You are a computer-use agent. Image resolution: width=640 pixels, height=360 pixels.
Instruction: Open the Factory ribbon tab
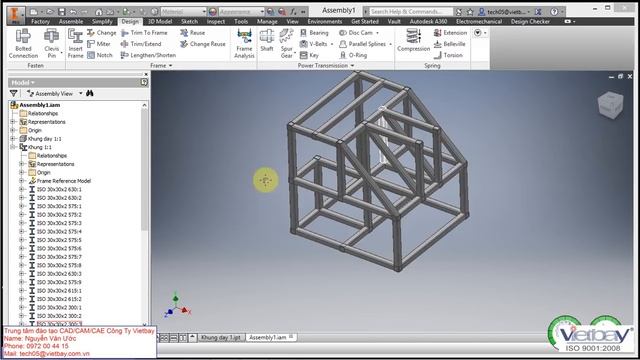tap(40, 21)
